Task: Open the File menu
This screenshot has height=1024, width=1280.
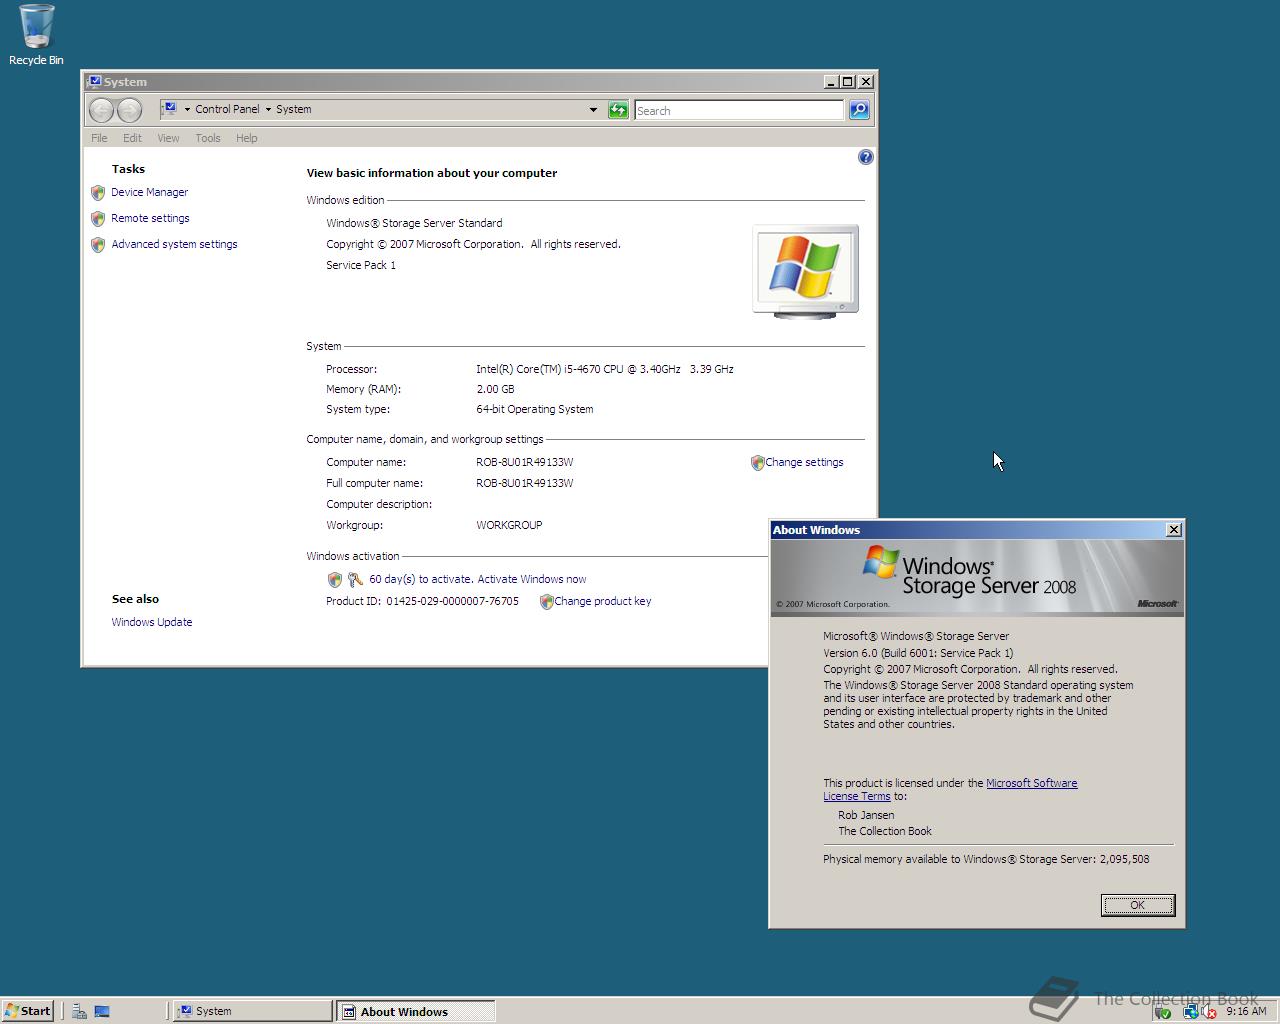Action: (99, 138)
